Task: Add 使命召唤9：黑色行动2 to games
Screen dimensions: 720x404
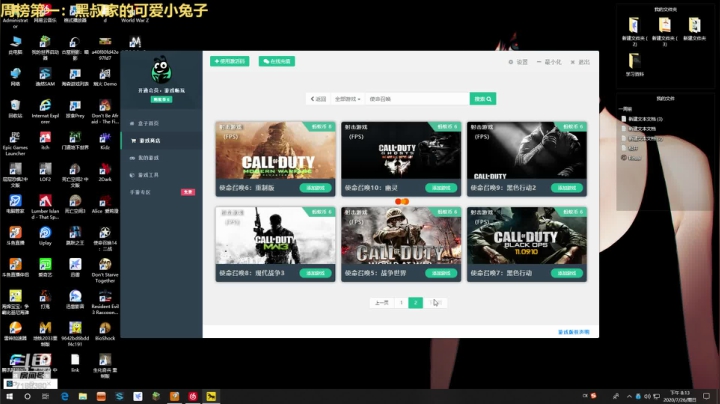Action: click(x=567, y=188)
